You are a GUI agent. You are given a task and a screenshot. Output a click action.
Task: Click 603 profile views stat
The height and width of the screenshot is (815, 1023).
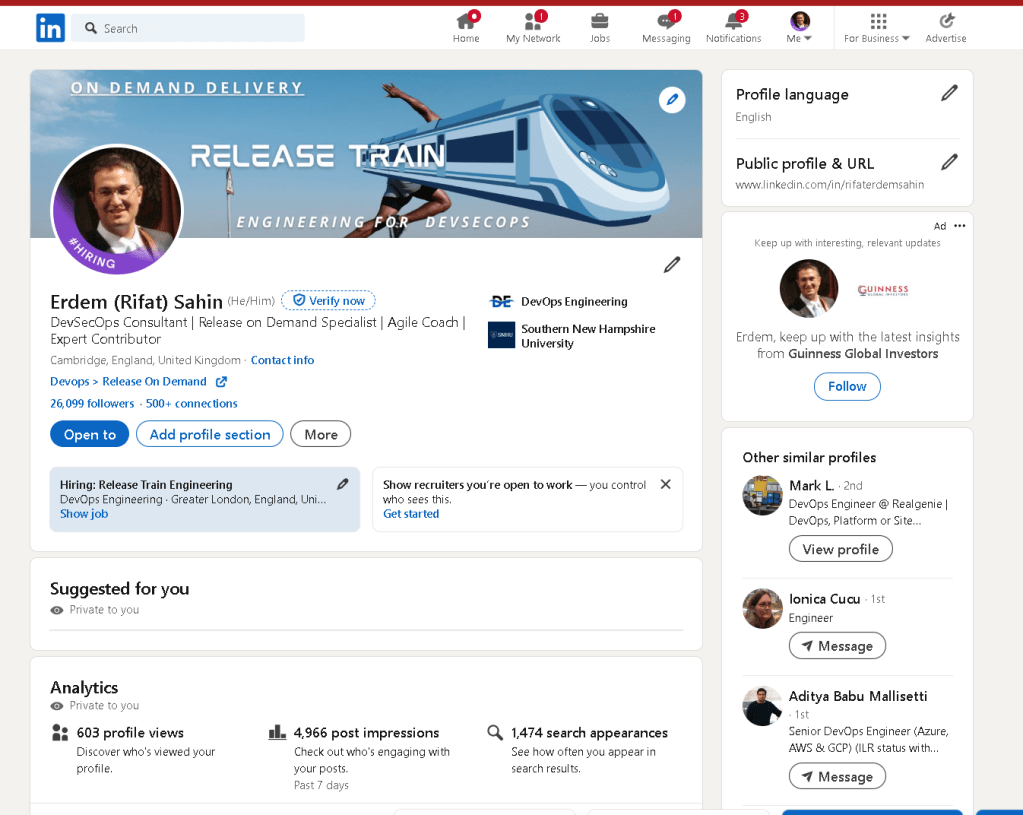click(130, 733)
